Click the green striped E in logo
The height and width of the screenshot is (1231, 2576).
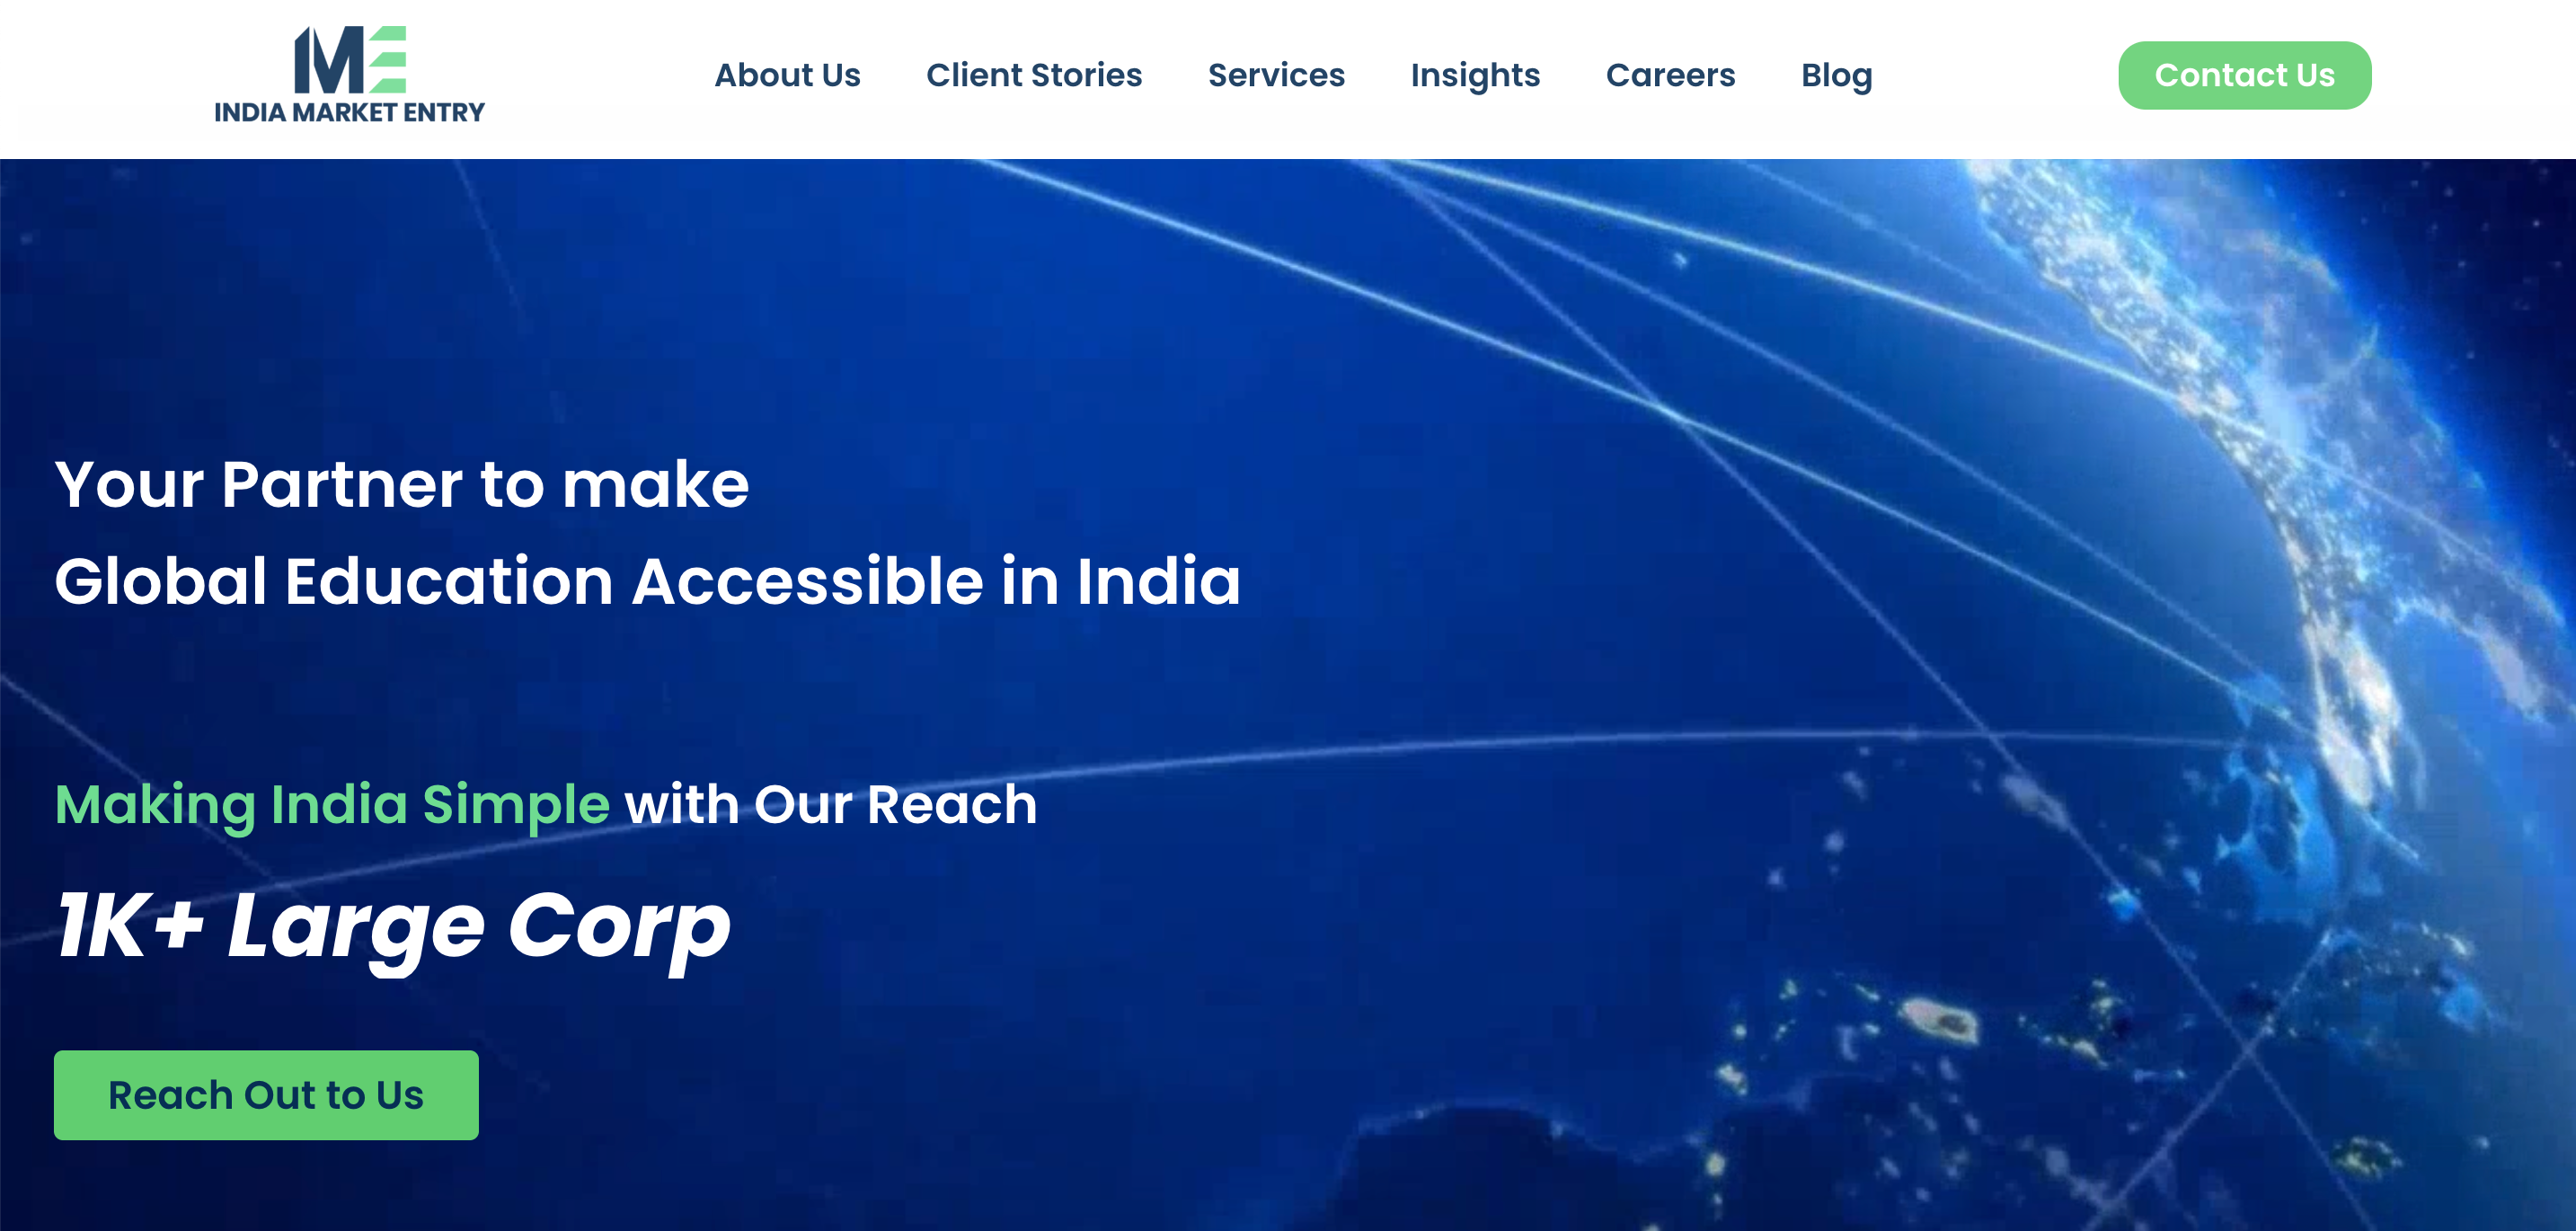click(x=387, y=59)
